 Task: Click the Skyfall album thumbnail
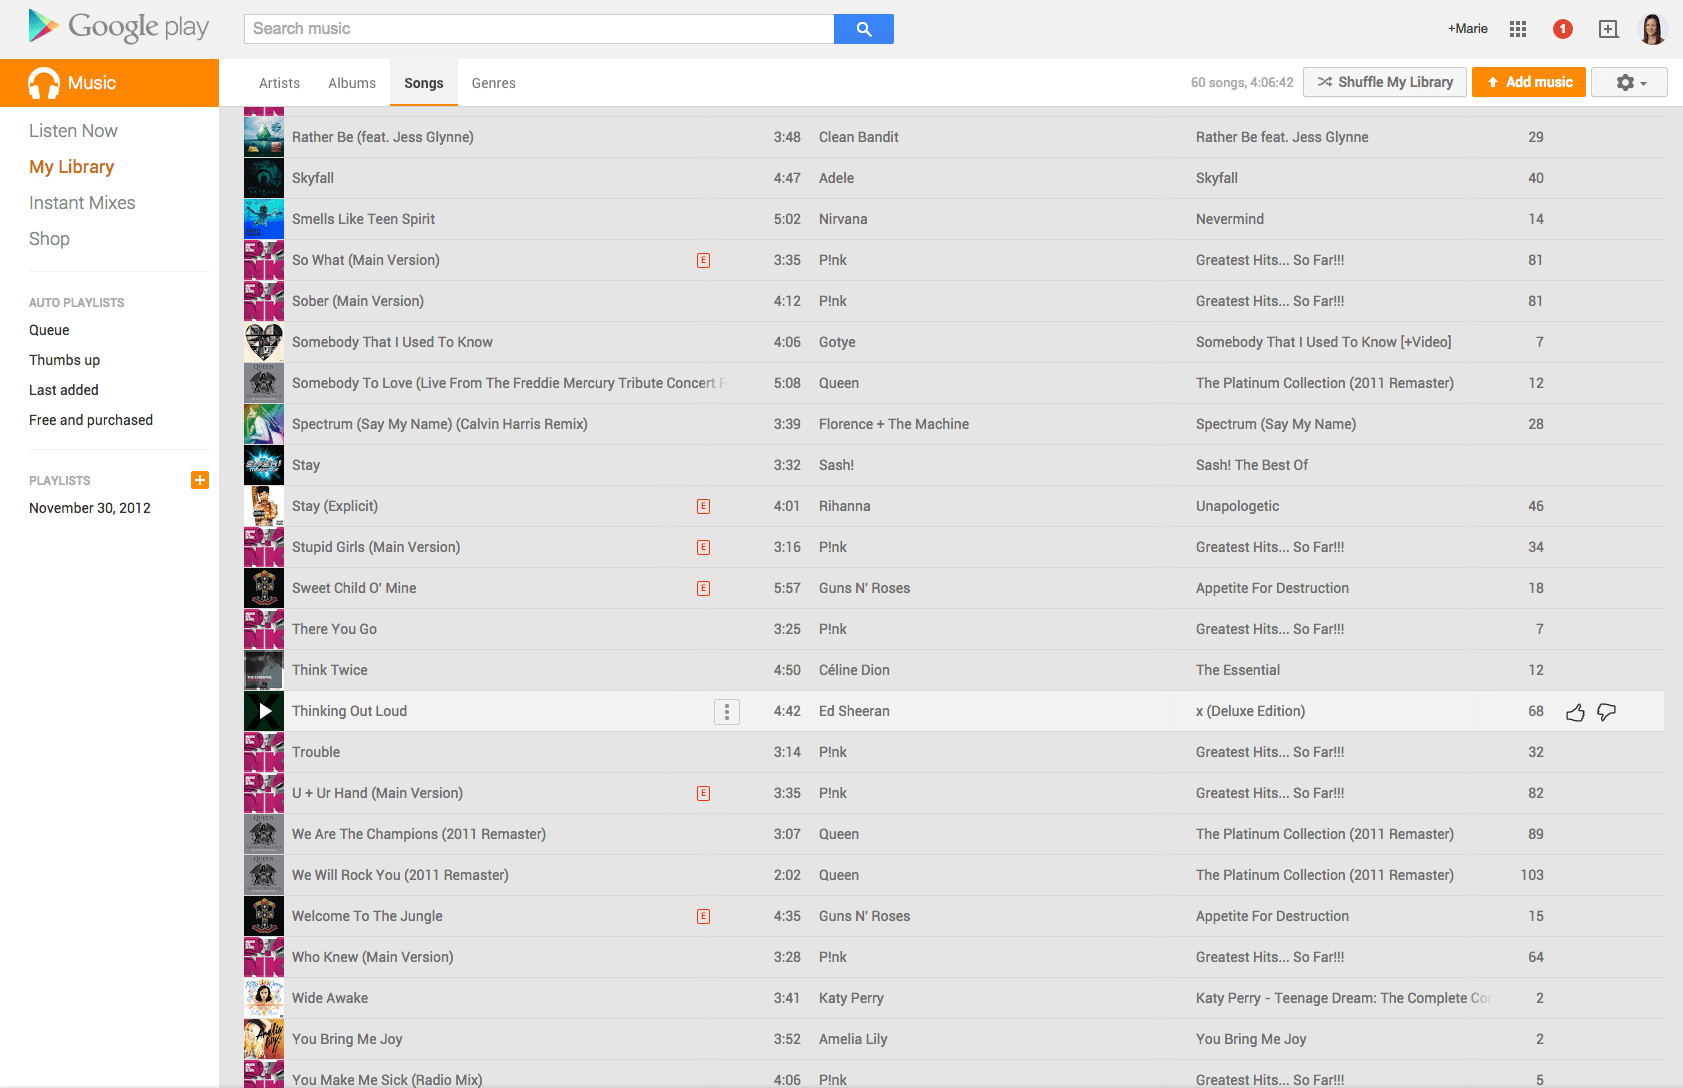click(263, 177)
